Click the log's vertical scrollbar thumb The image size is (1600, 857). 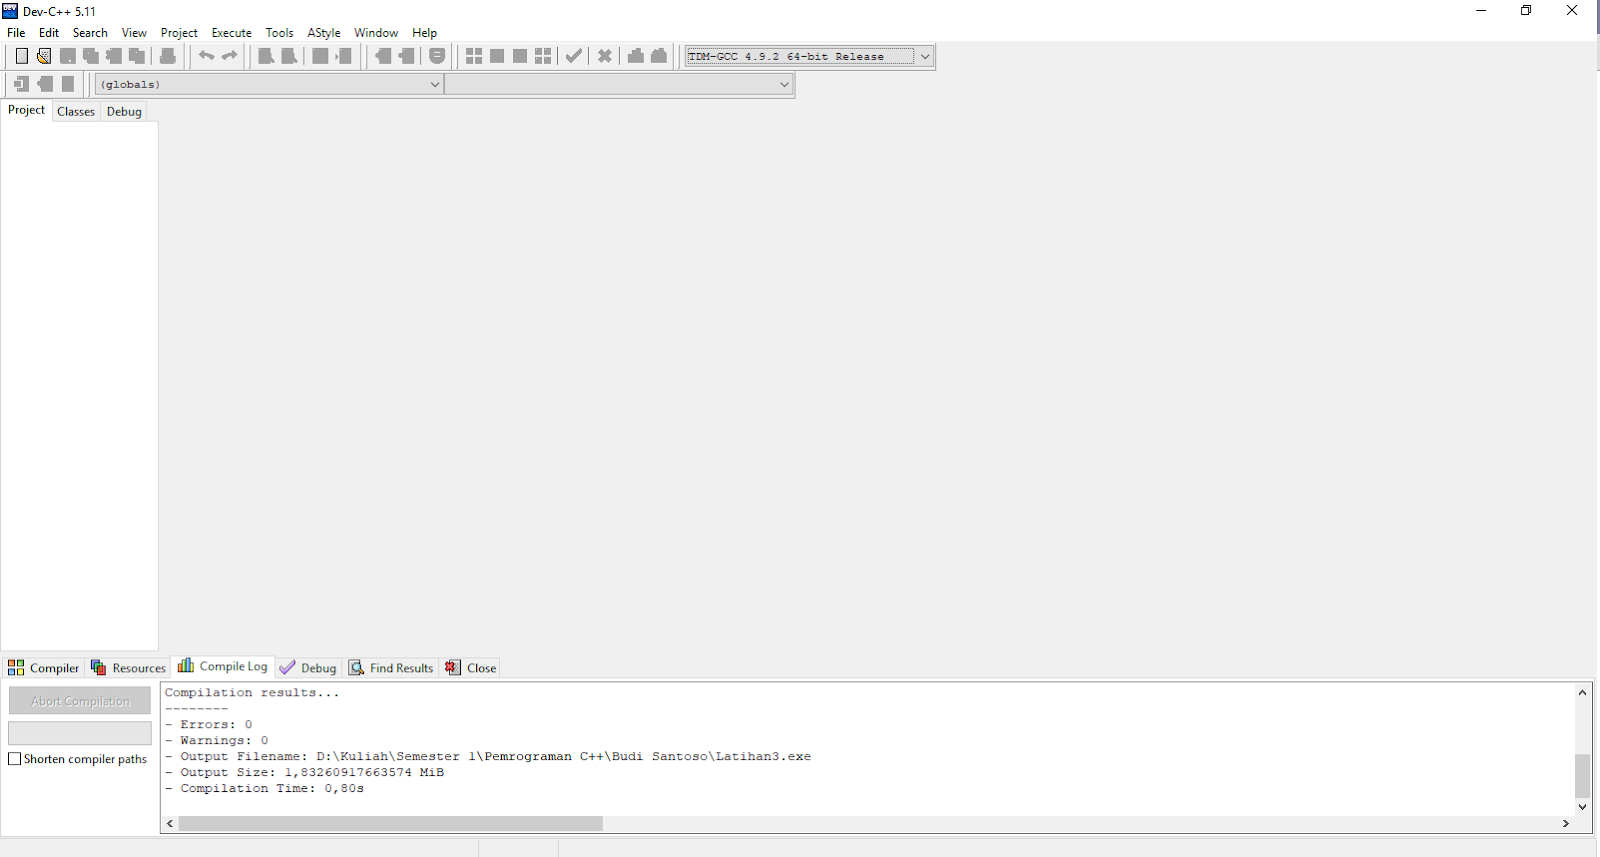pos(1582,776)
